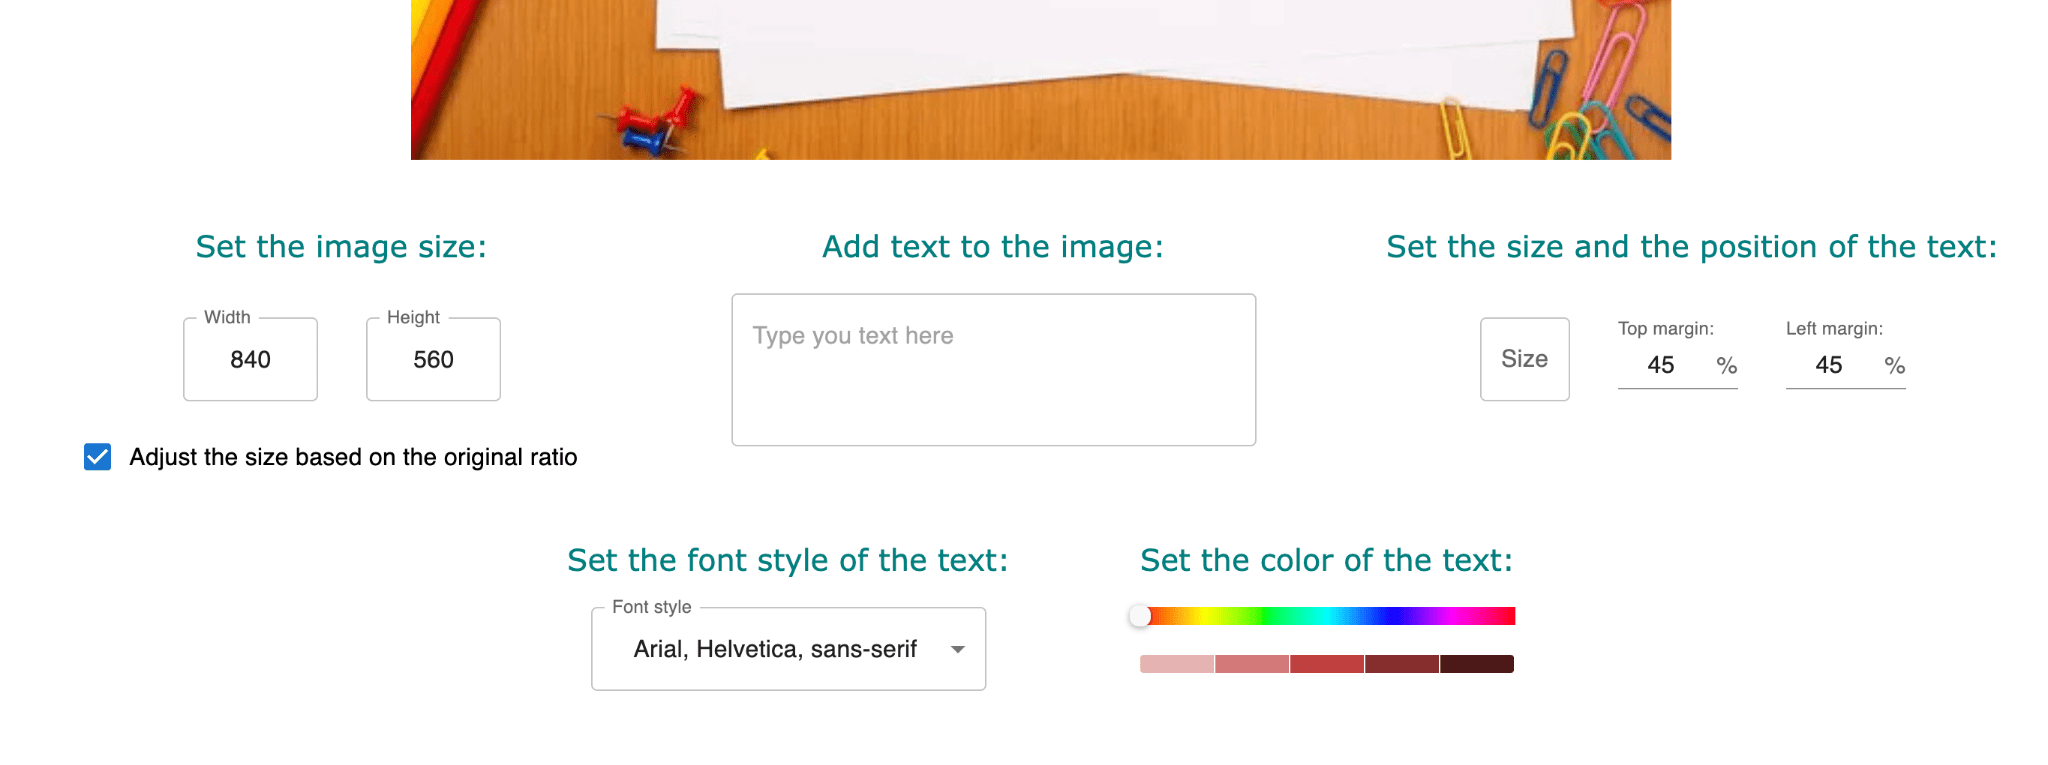
Task: Select the darkest maroon color swatch
Action: tap(1477, 664)
